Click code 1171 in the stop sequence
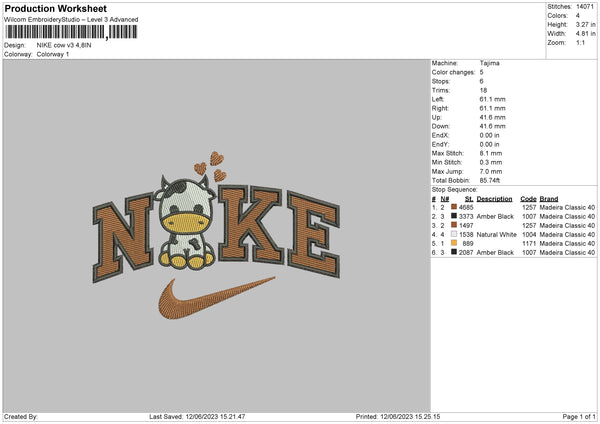Viewport: 600px width, 424px height. (529, 243)
